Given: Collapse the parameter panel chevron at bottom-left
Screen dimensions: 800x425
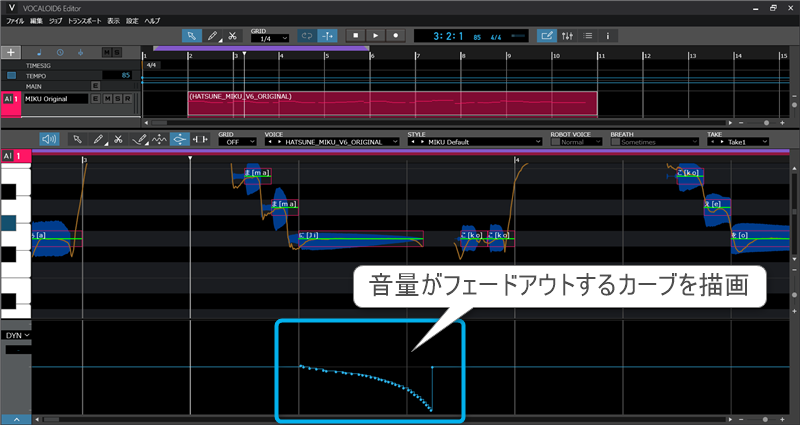Looking at the screenshot, I should [16, 419].
